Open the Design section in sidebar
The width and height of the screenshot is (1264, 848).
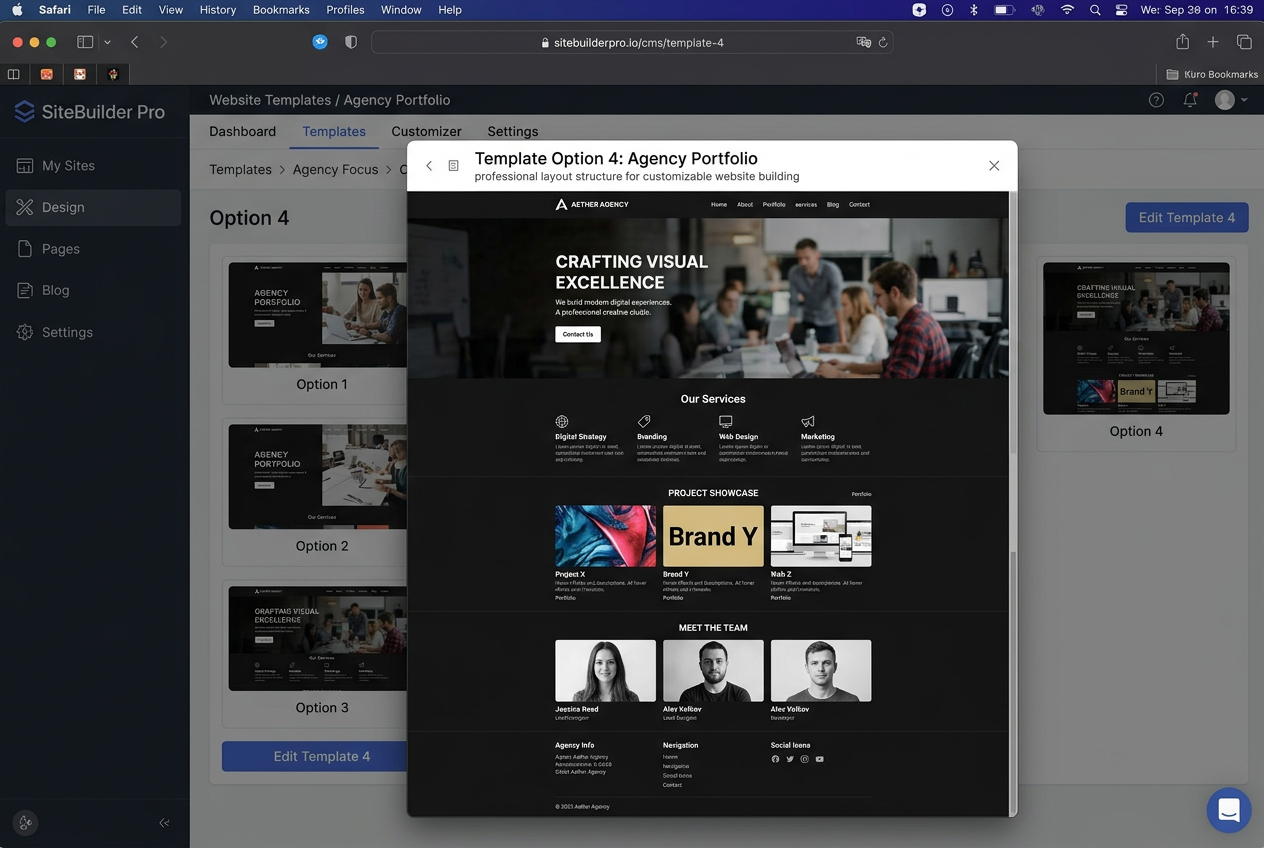pos(93,207)
